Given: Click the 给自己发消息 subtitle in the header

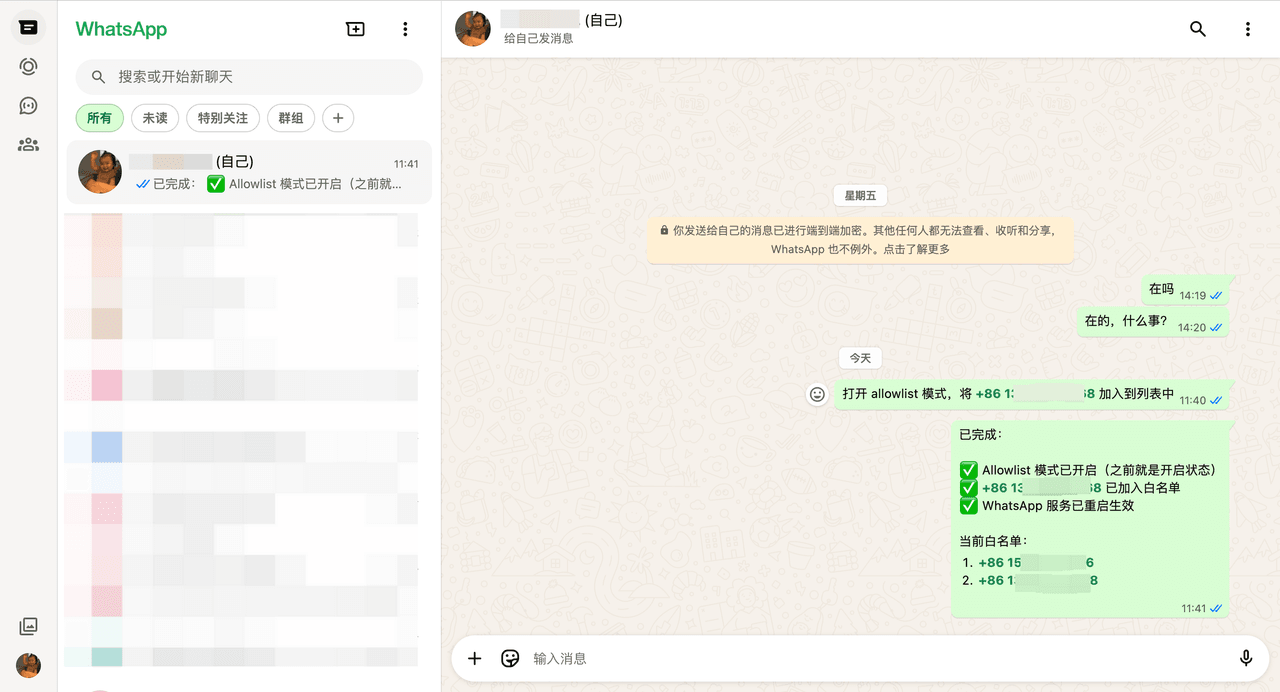Looking at the screenshot, I should coord(538,39).
